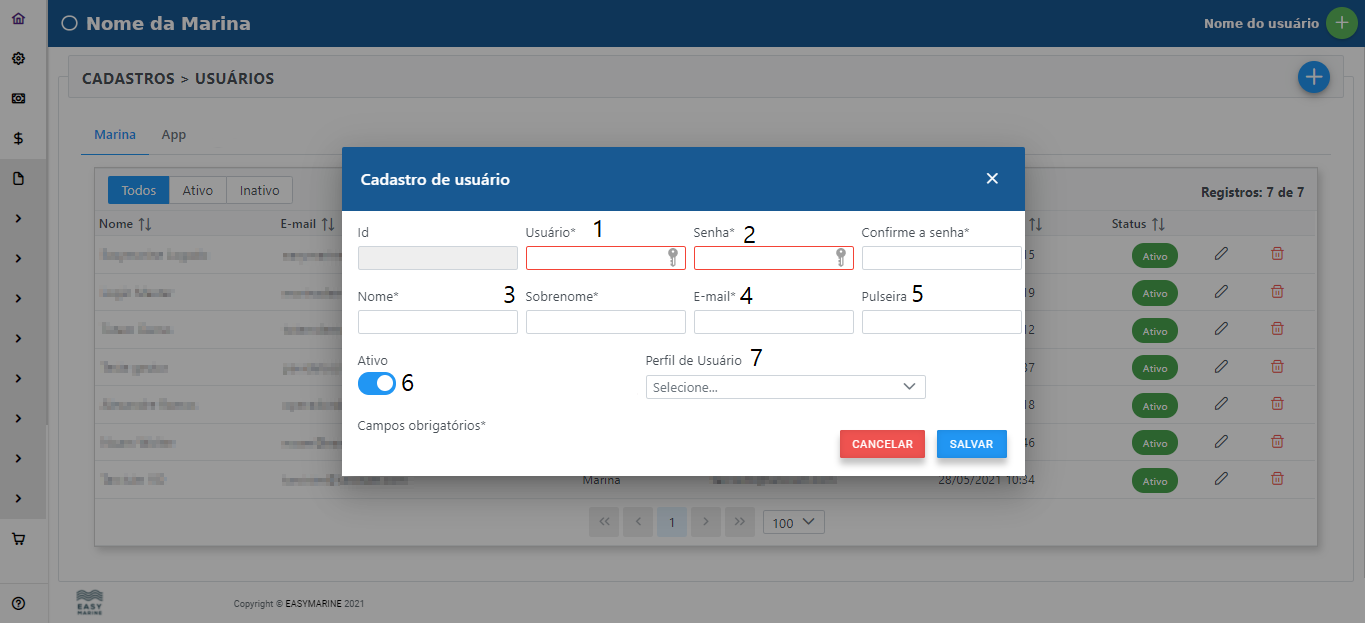
Task: Click the shopping cart sidebar icon
Action: 18,539
